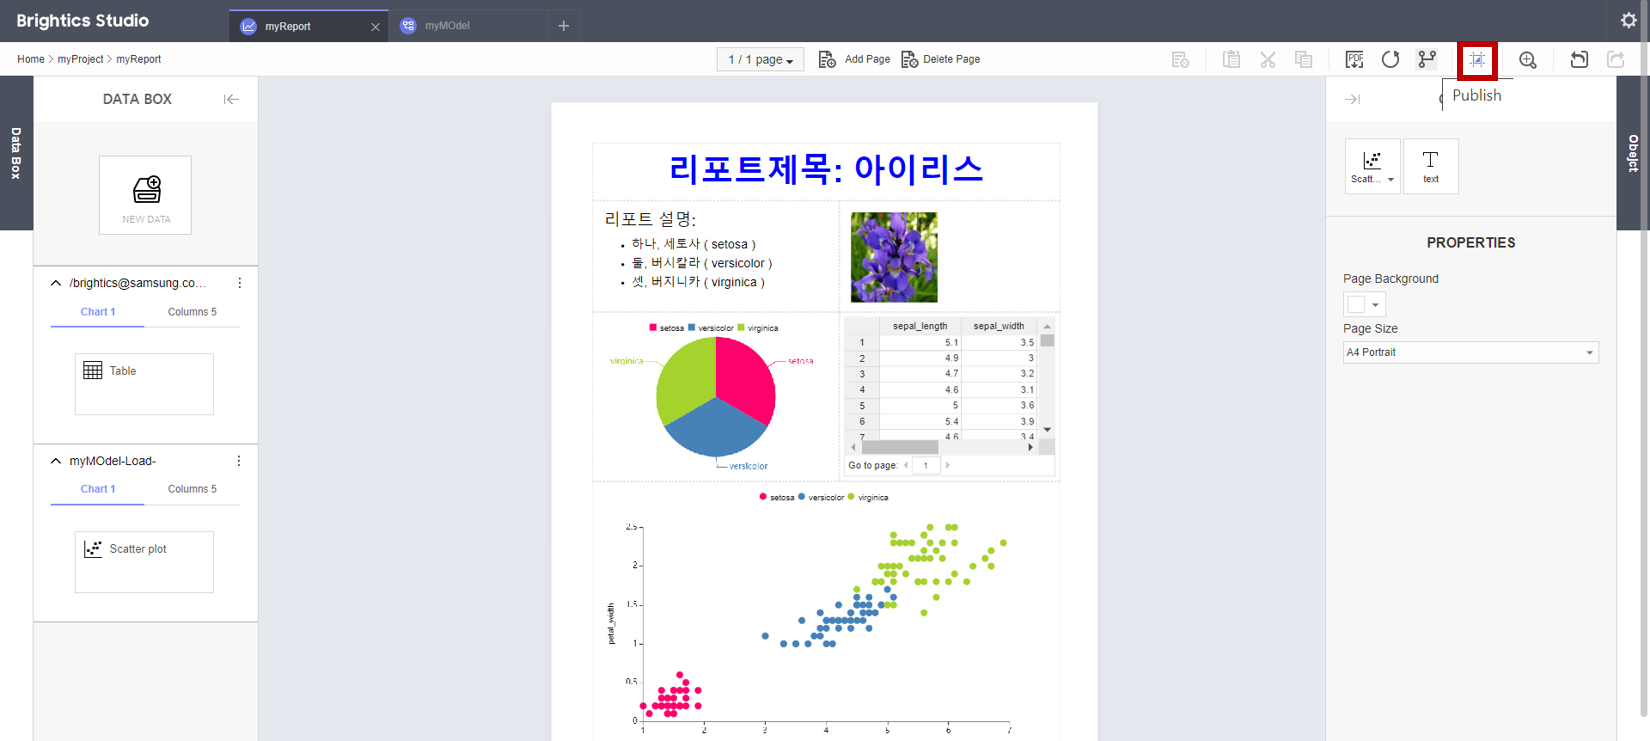Click the setosa legend in scatter plot
The image size is (1650, 741).
pyautogui.click(x=777, y=497)
